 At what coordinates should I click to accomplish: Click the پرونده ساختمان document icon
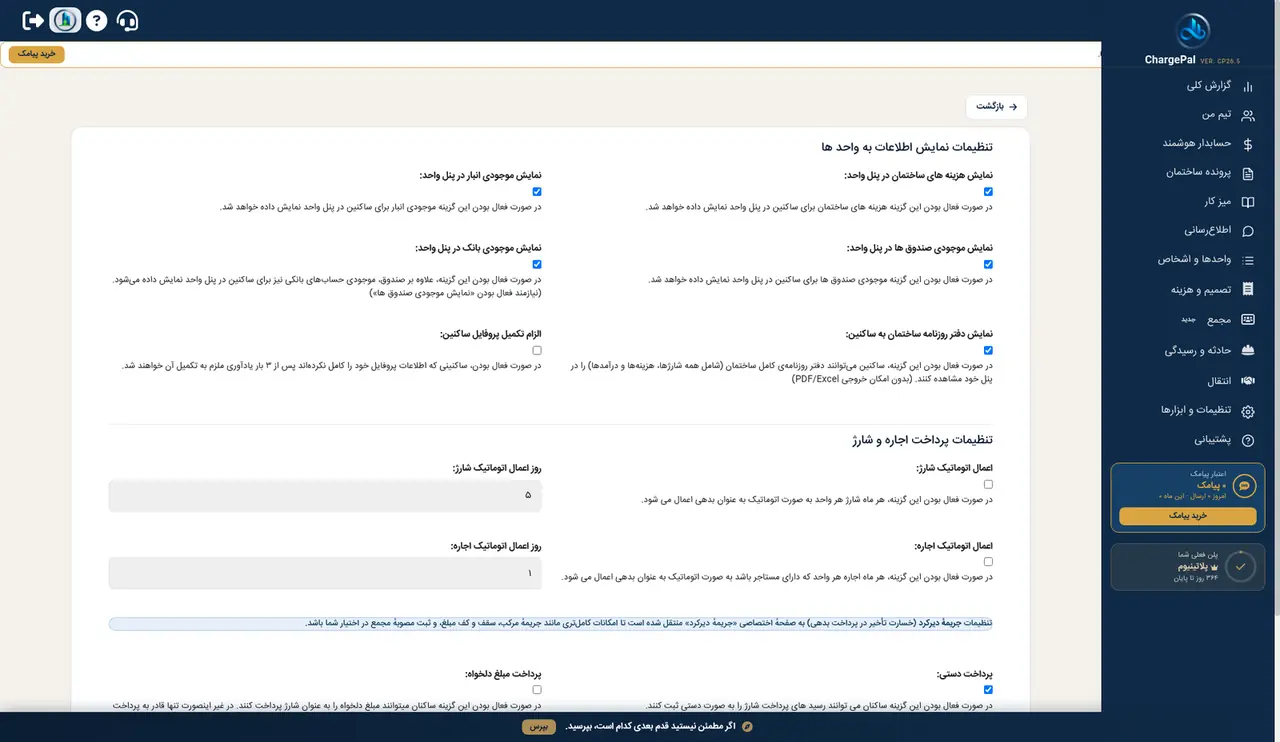(x=1247, y=173)
